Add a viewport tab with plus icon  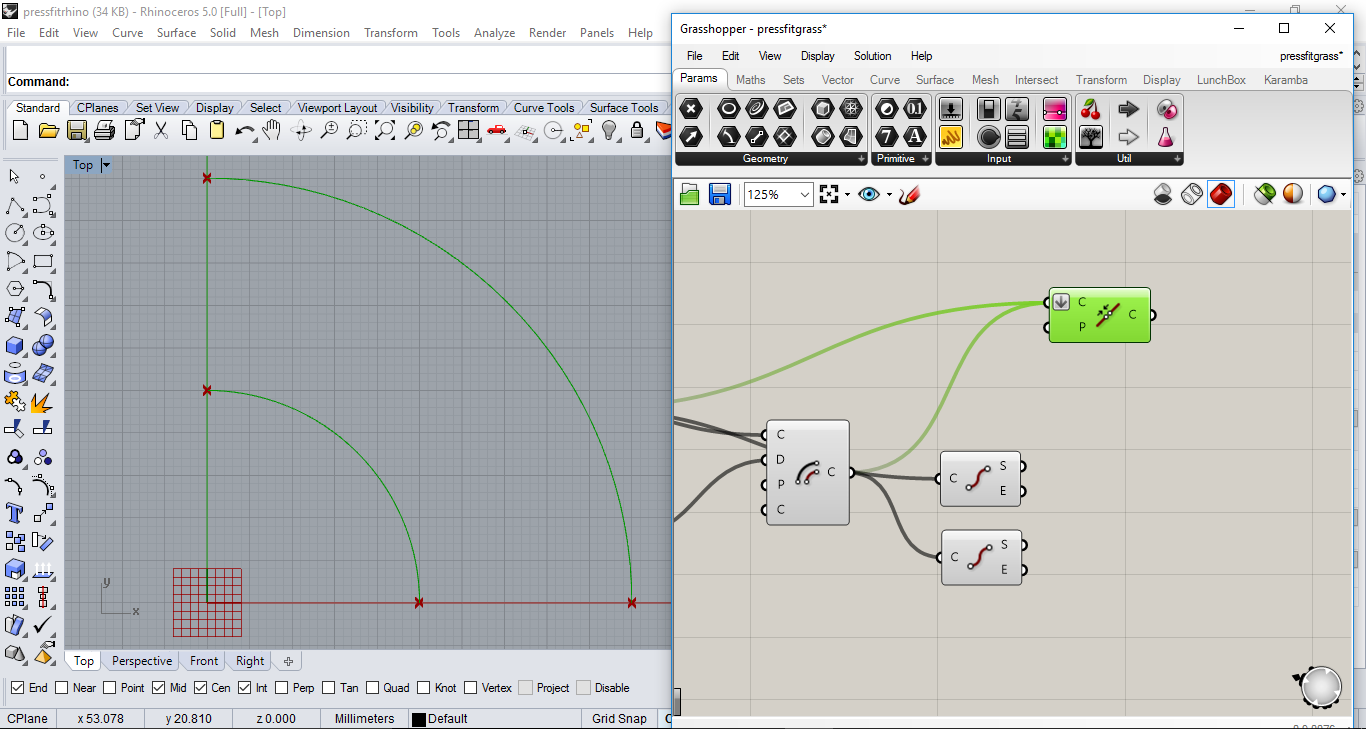tap(288, 661)
